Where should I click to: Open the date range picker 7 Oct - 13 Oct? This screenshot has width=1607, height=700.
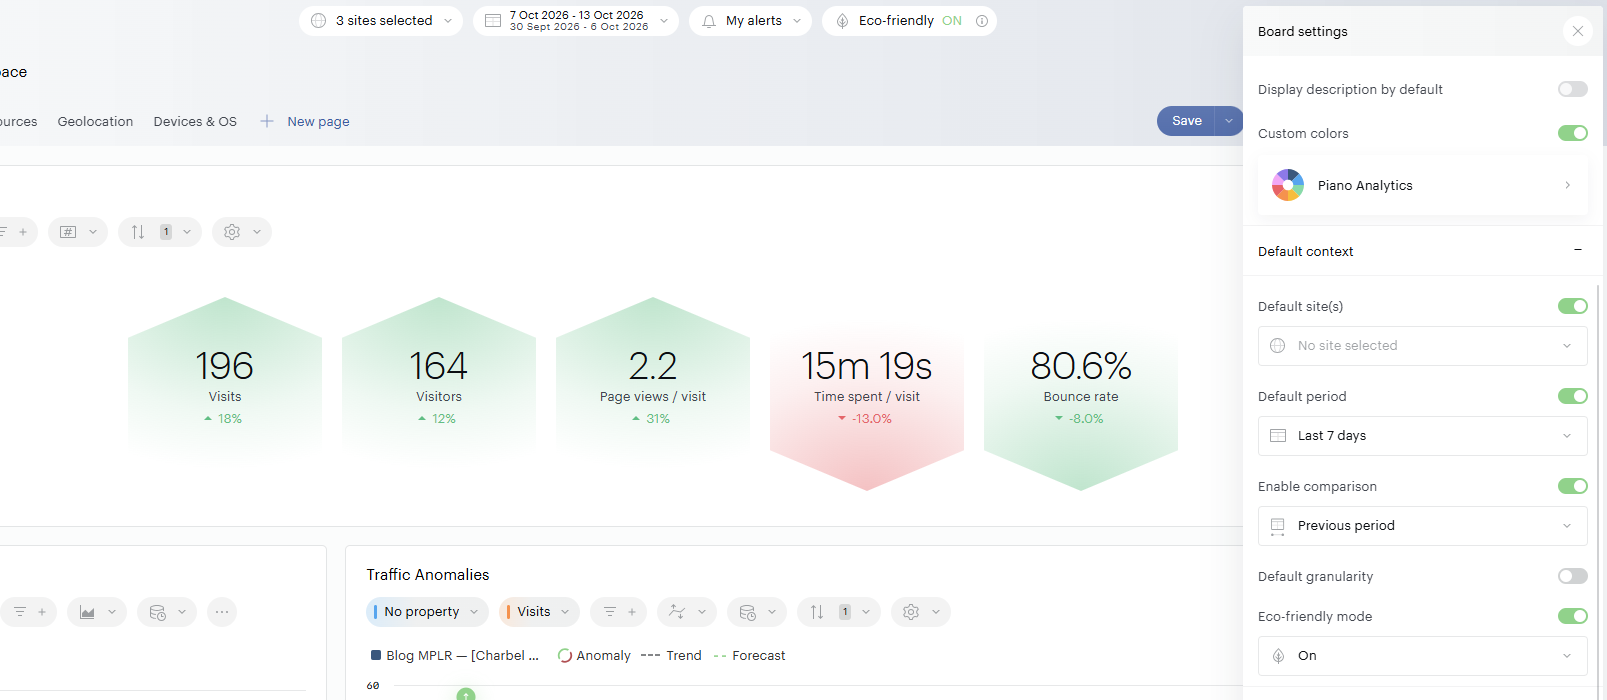tap(576, 21)
